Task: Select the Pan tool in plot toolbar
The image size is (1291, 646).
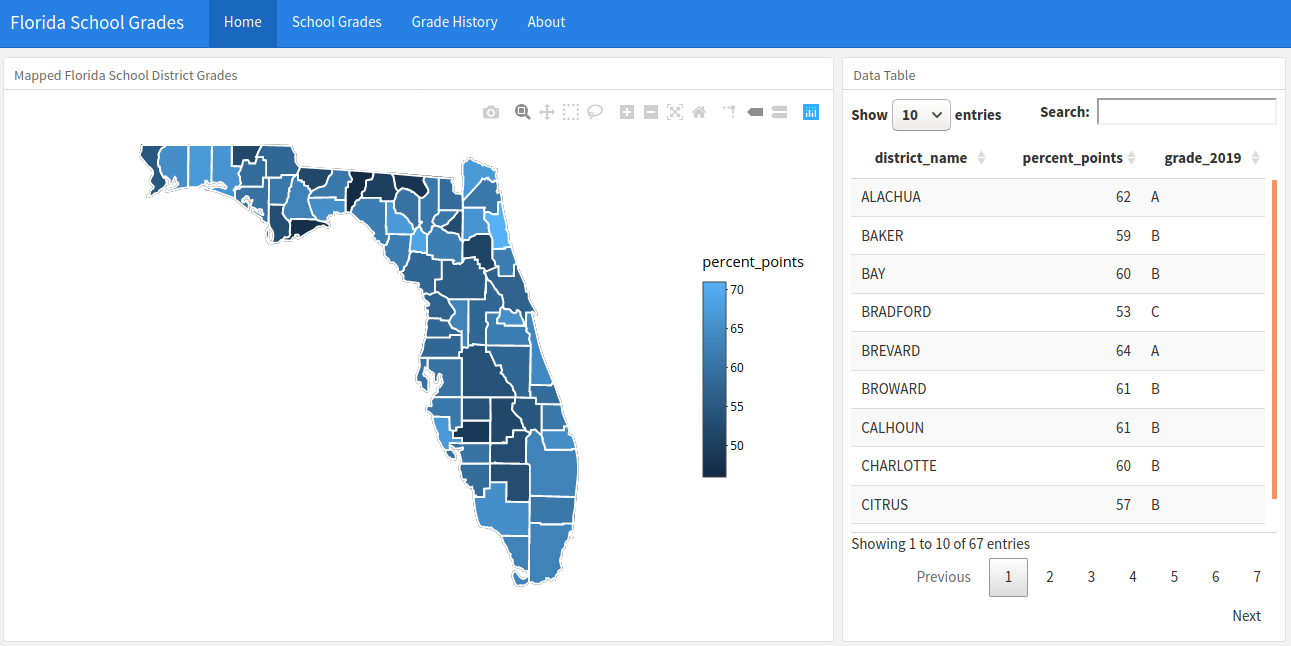Action: 547,112
